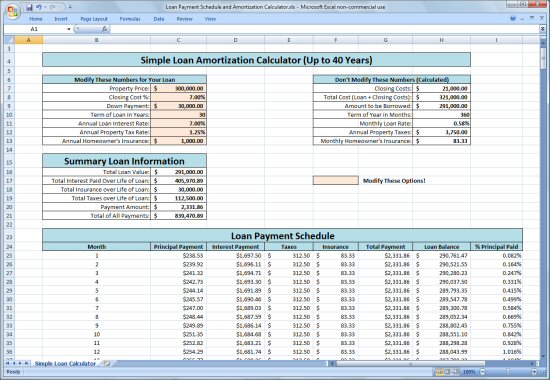Open the Undo history dropdown arrow

[45, 7]
